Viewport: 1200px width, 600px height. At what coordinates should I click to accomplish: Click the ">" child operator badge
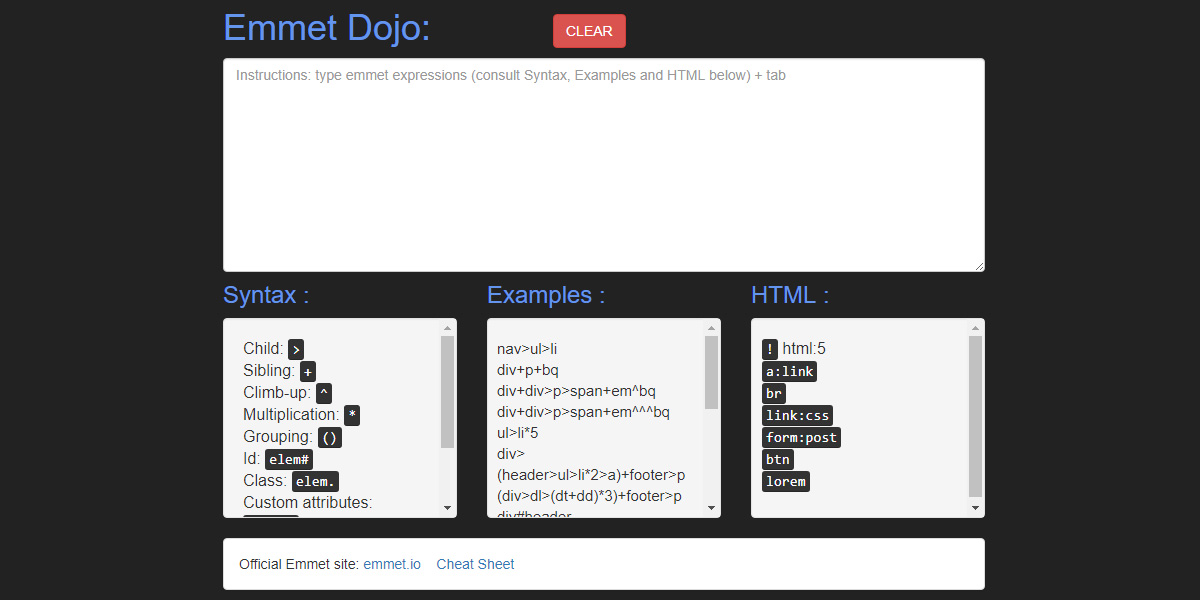coord(296,349)
